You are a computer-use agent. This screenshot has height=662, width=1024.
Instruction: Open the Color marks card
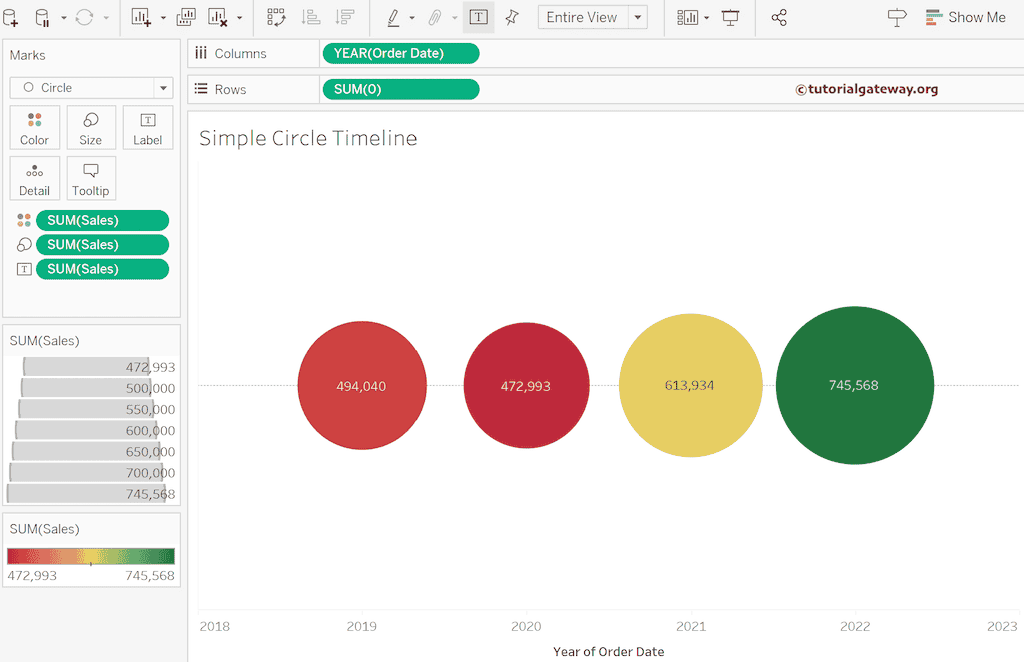click(x=35, y=128)
